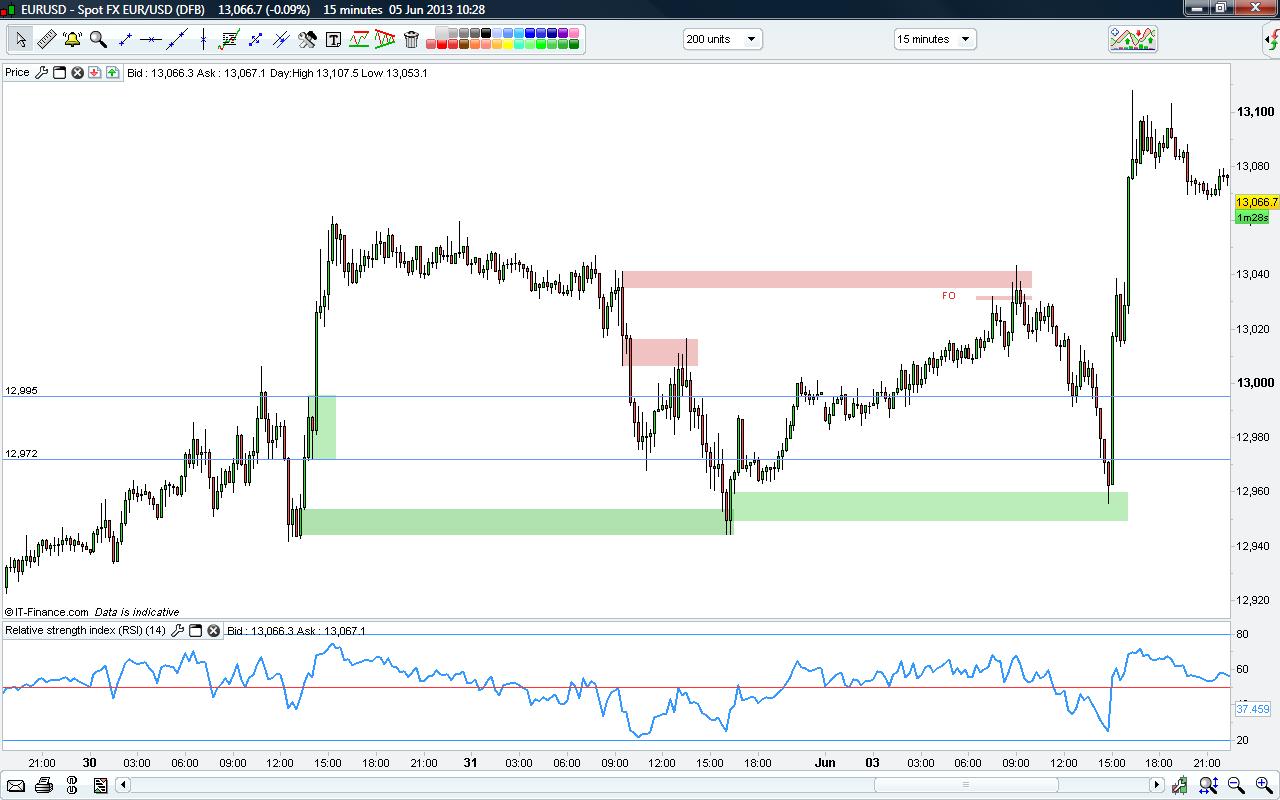Toggle the cursor pointer mode
Viewport: 1280px width, 800px height.
pos(20,40)
